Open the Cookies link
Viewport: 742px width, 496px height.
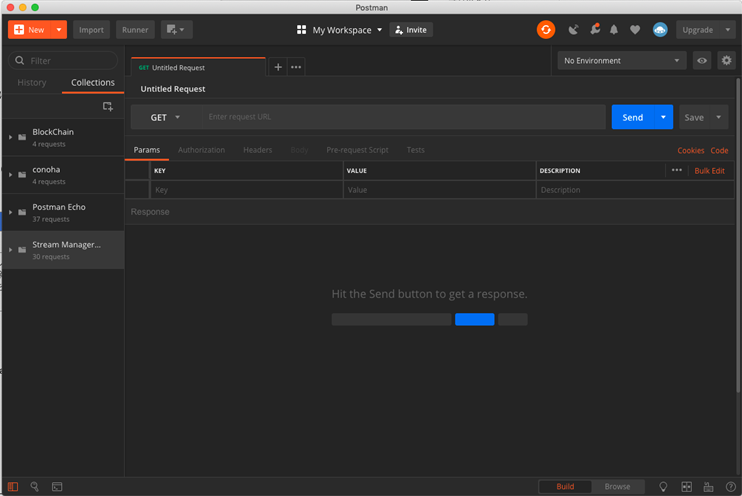tap(690, 151)
